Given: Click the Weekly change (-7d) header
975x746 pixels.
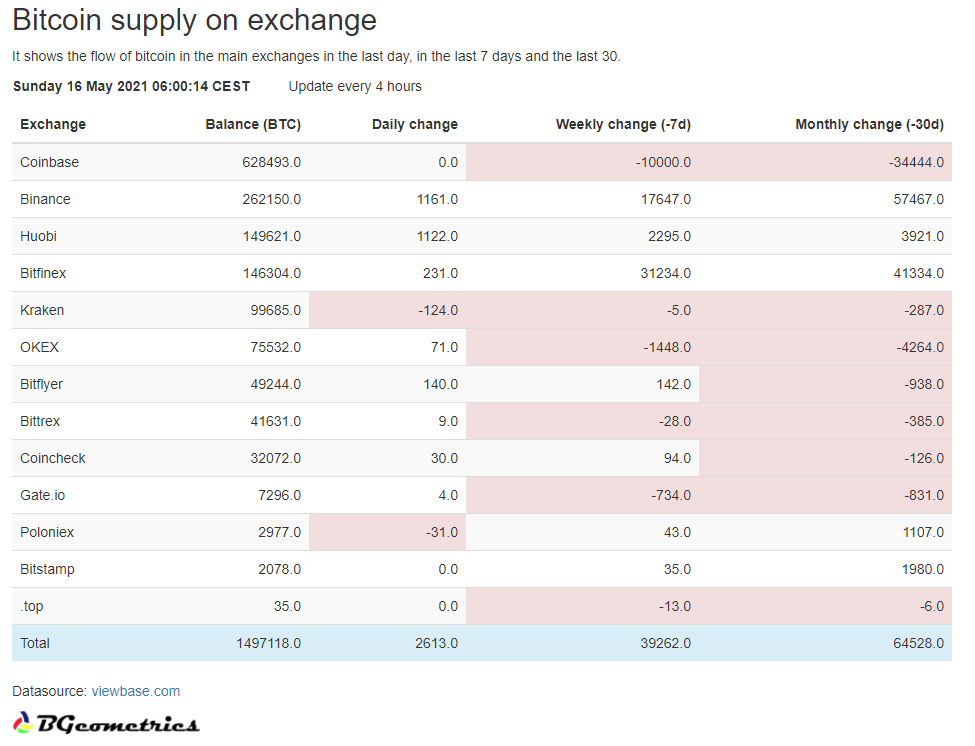Looking at the screenshot, I should pos(623,125).
